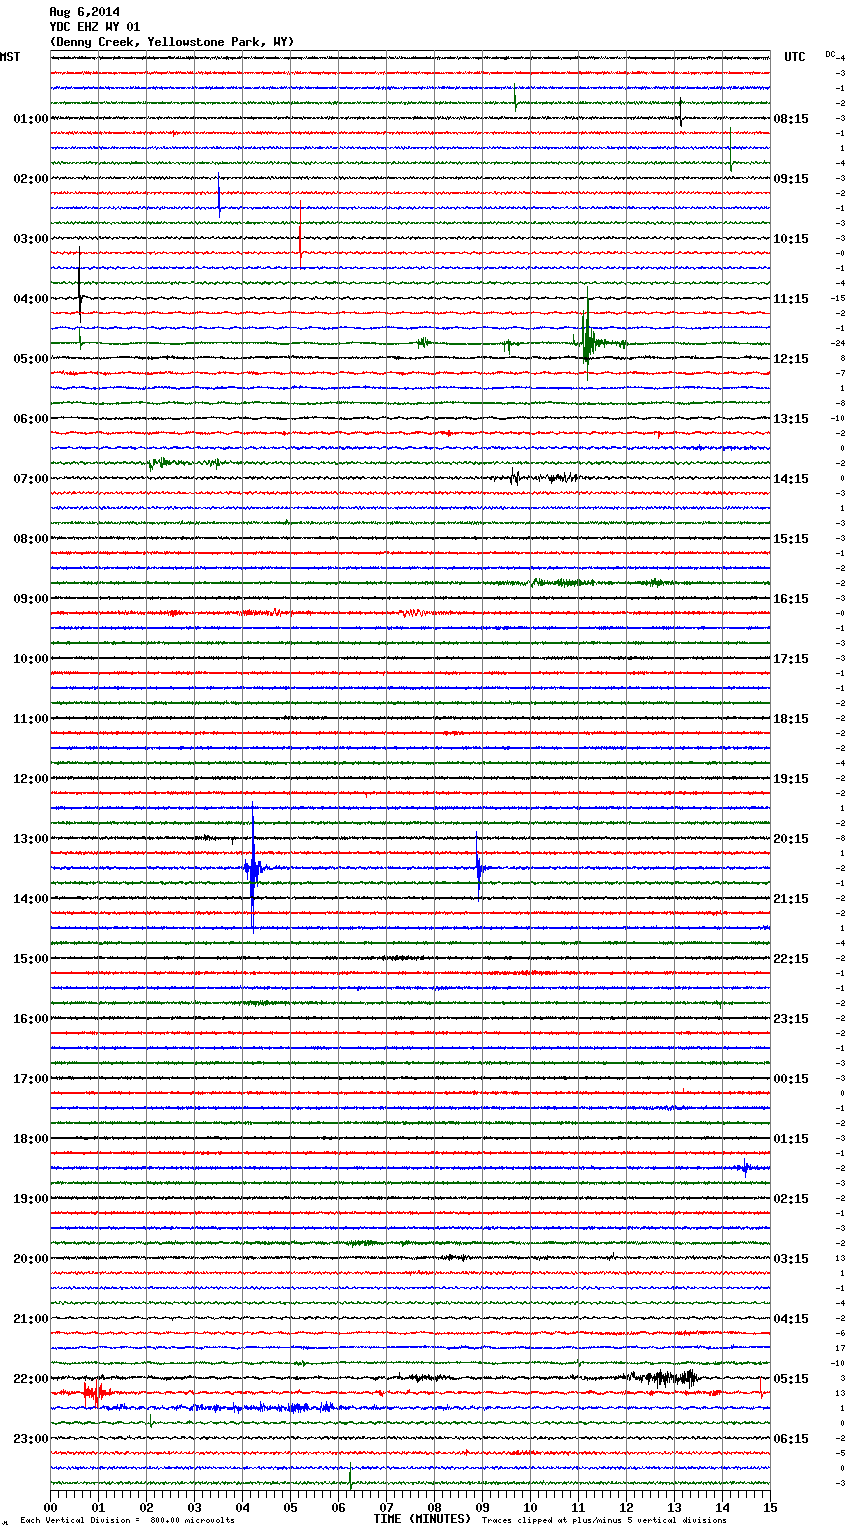850x1534 pixels.
Task: Click the 05:15 UTC time label
Action: click(791, 1379)
